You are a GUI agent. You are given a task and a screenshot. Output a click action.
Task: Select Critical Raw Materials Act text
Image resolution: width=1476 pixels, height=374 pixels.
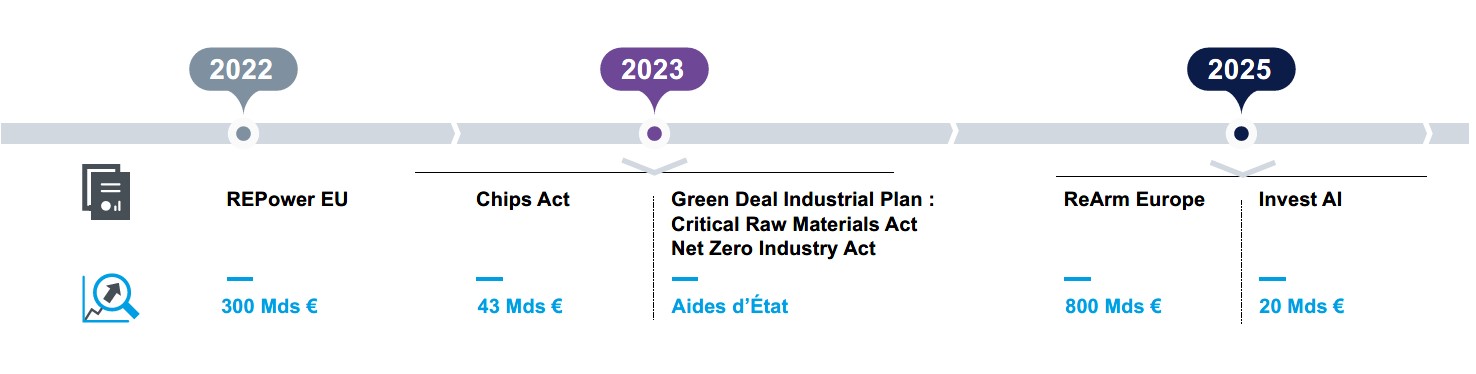pyautogui.click(x=794, y=224)
